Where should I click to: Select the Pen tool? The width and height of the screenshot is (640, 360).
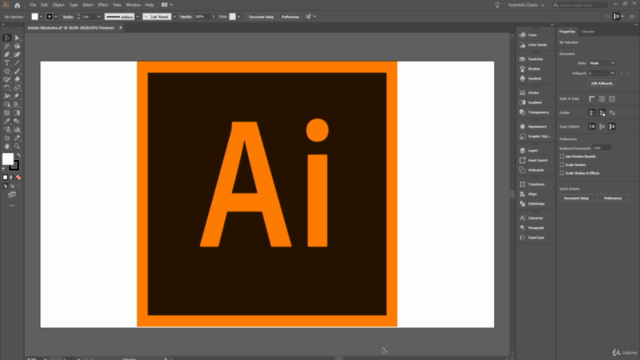point(7,54)
